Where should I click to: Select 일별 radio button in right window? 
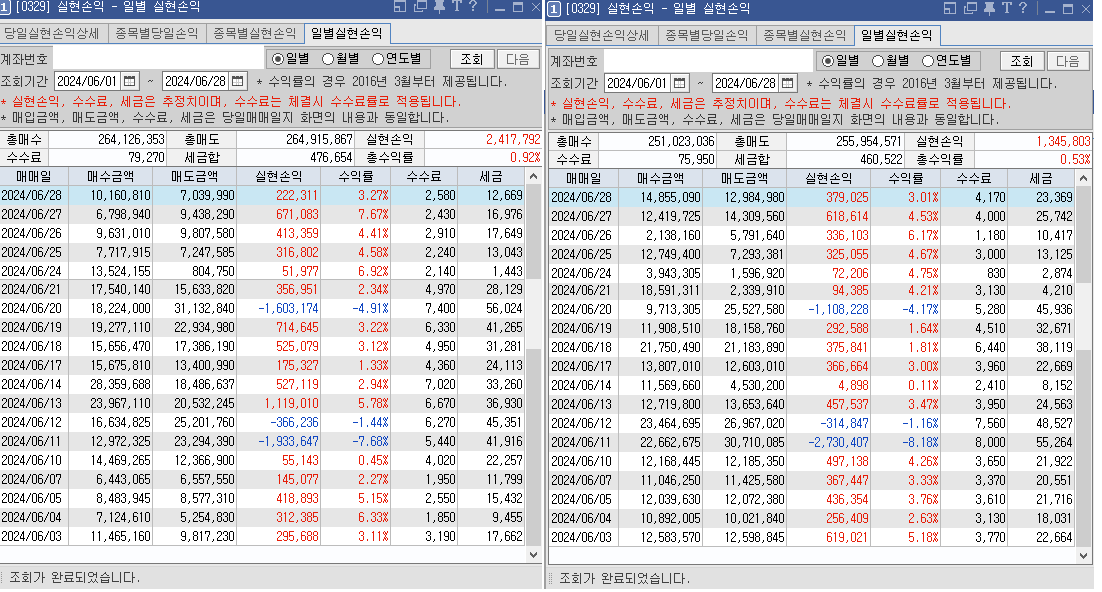[828, 61]
